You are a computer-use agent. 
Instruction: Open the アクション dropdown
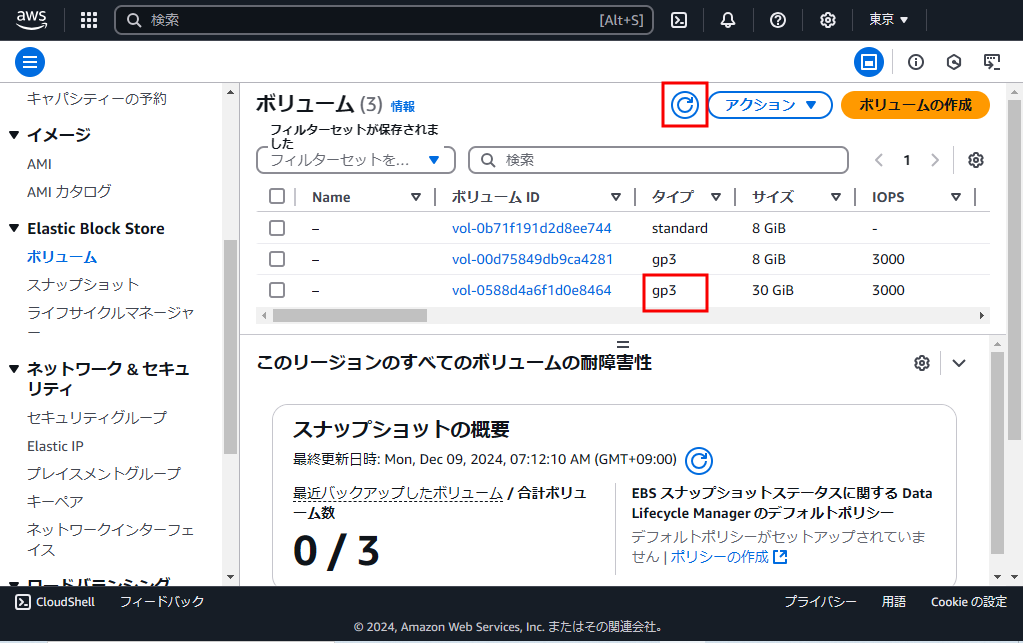[x=770, y=105]
